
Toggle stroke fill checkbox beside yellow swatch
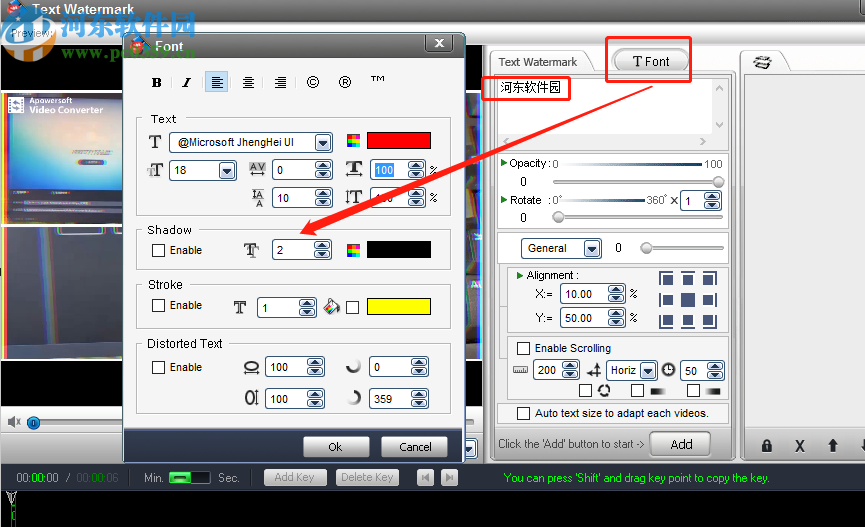[x=353, y=307]
